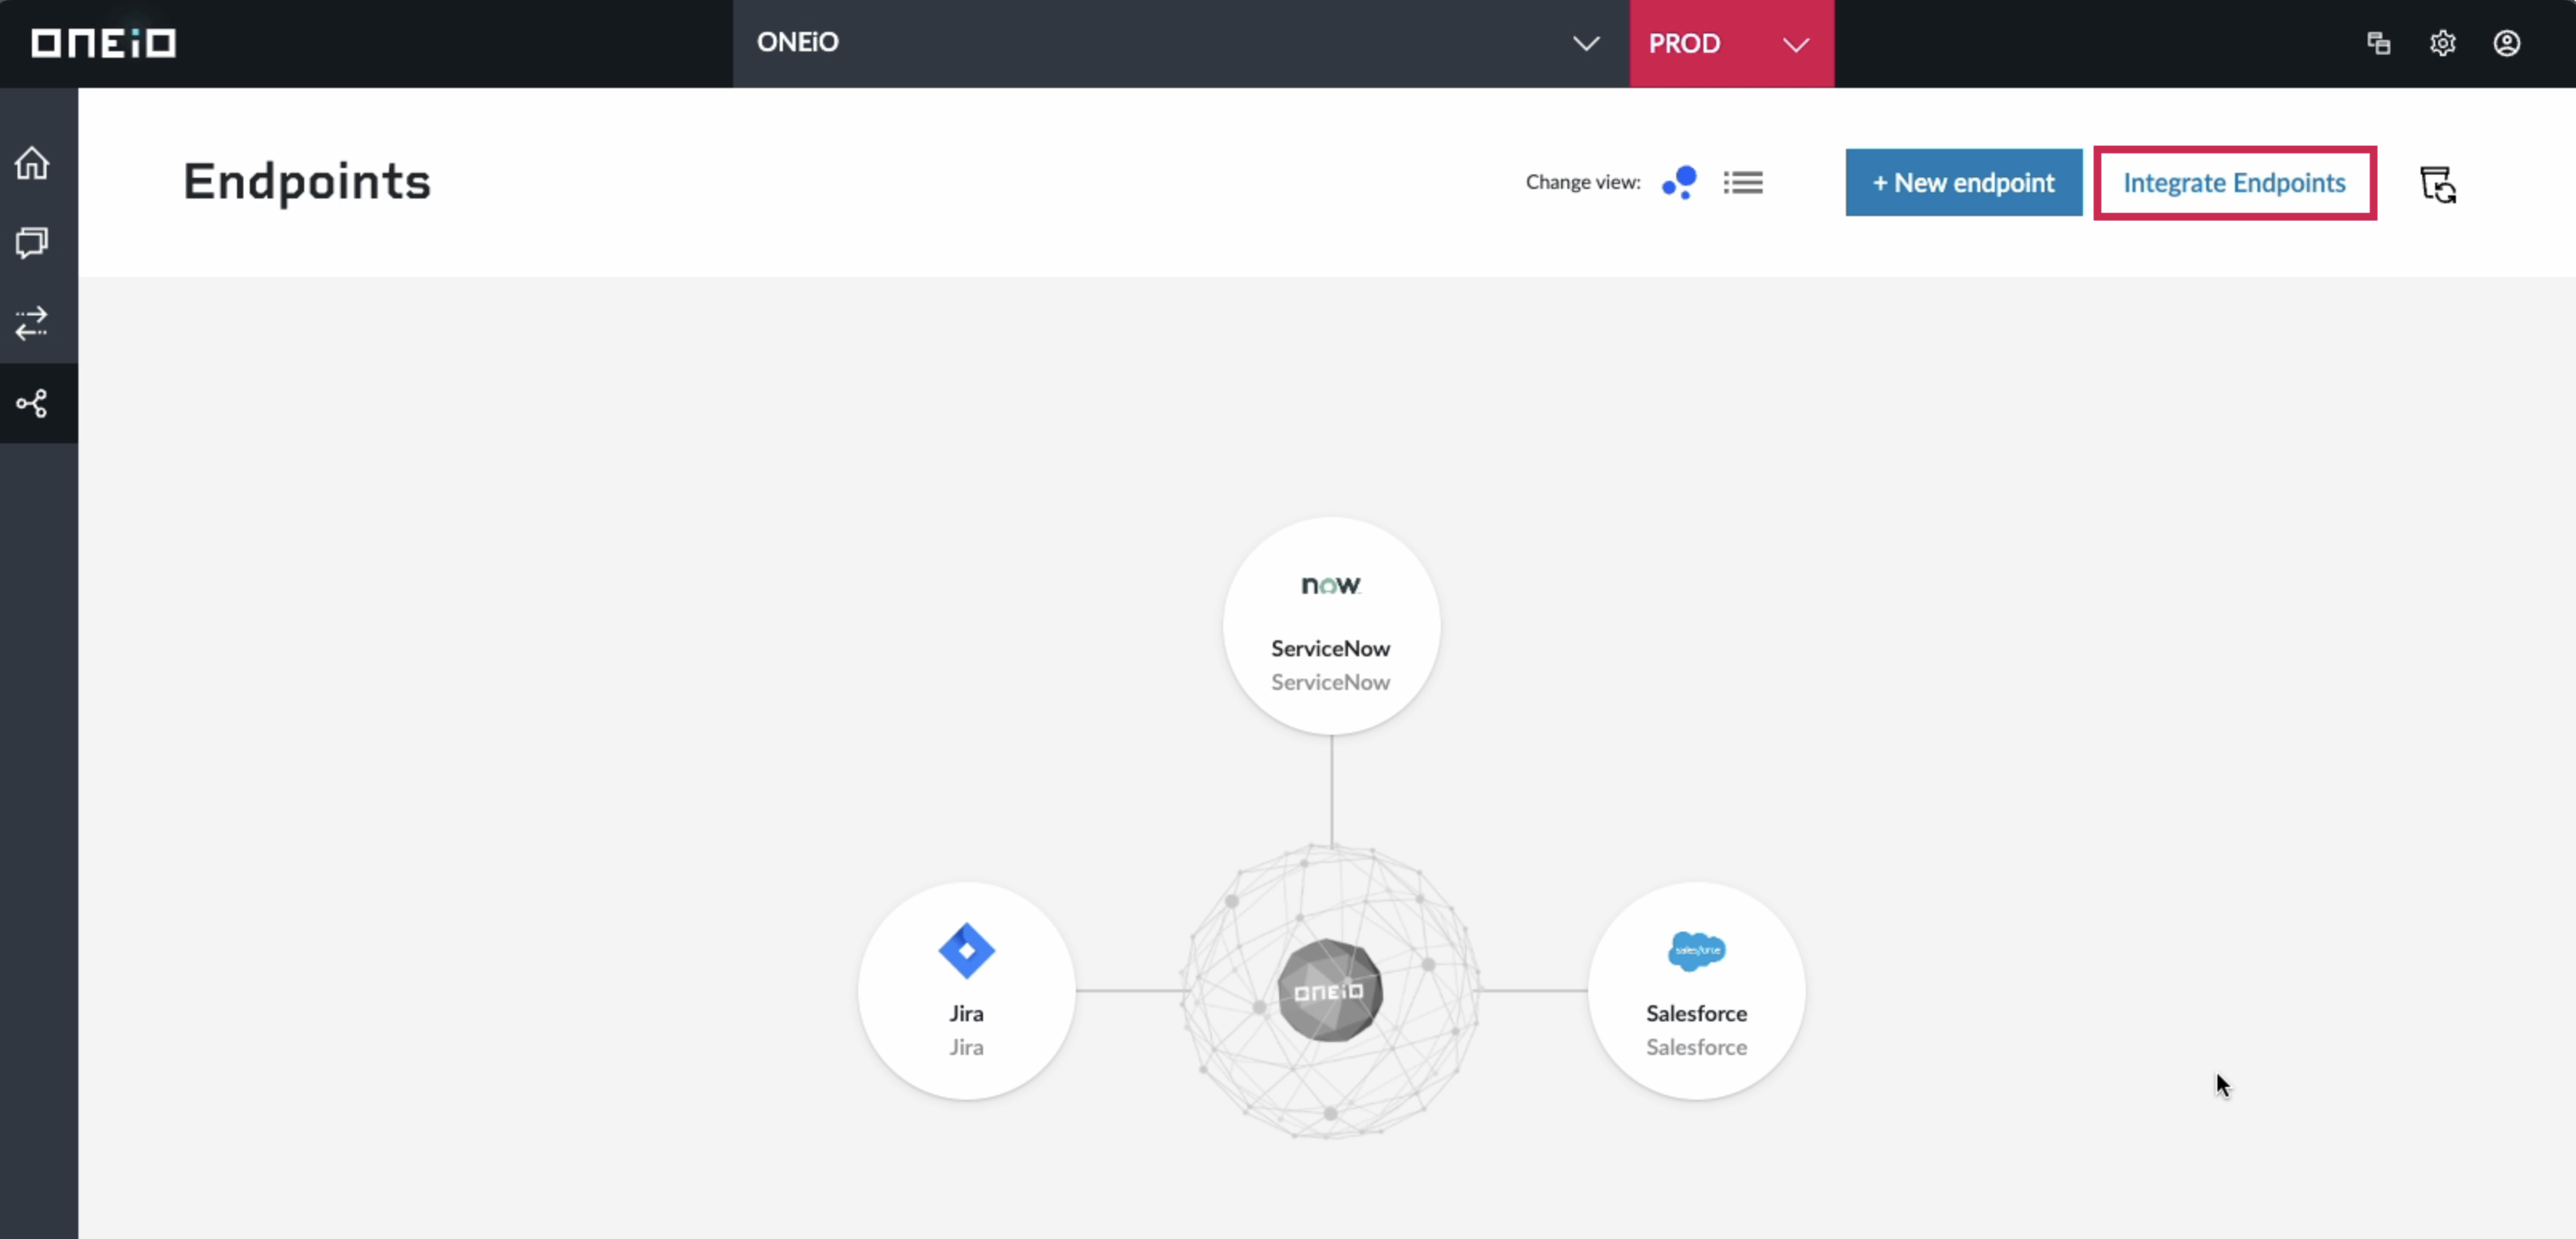Select the Salesforce endpoint node

pyautogui.click(x=1697, y=991)
